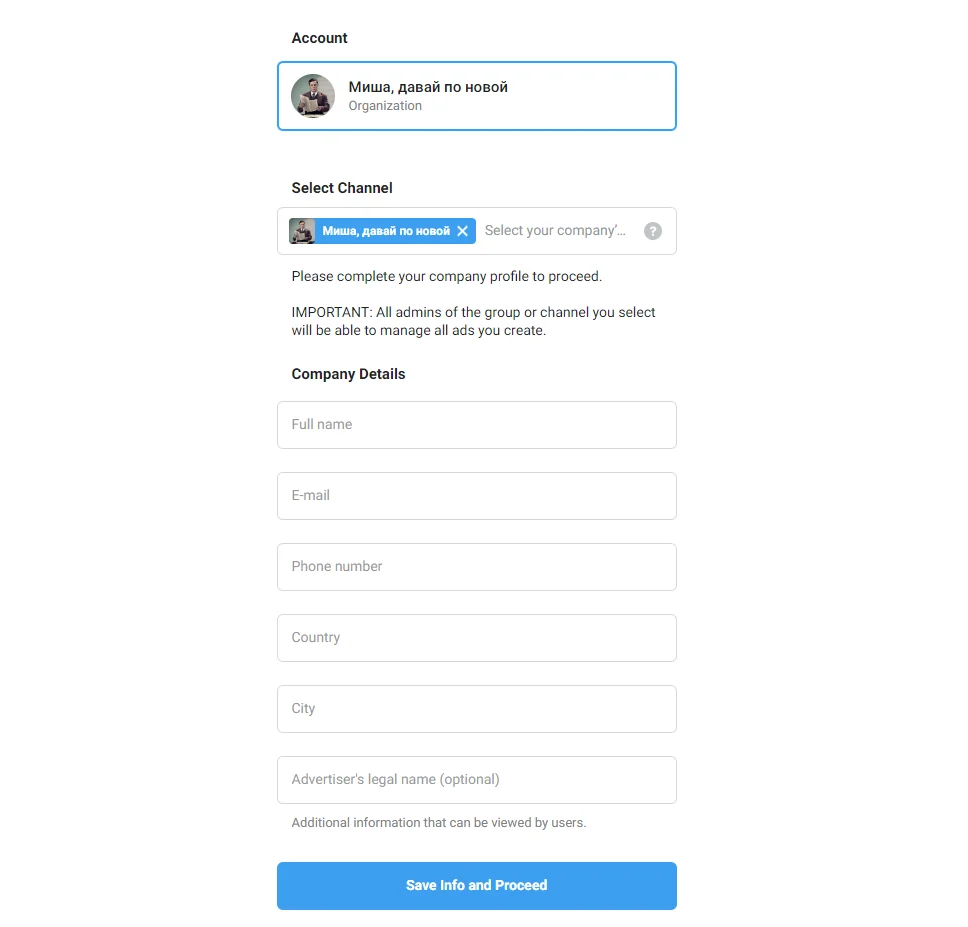Click the Additional information hint text

(438, 823)
